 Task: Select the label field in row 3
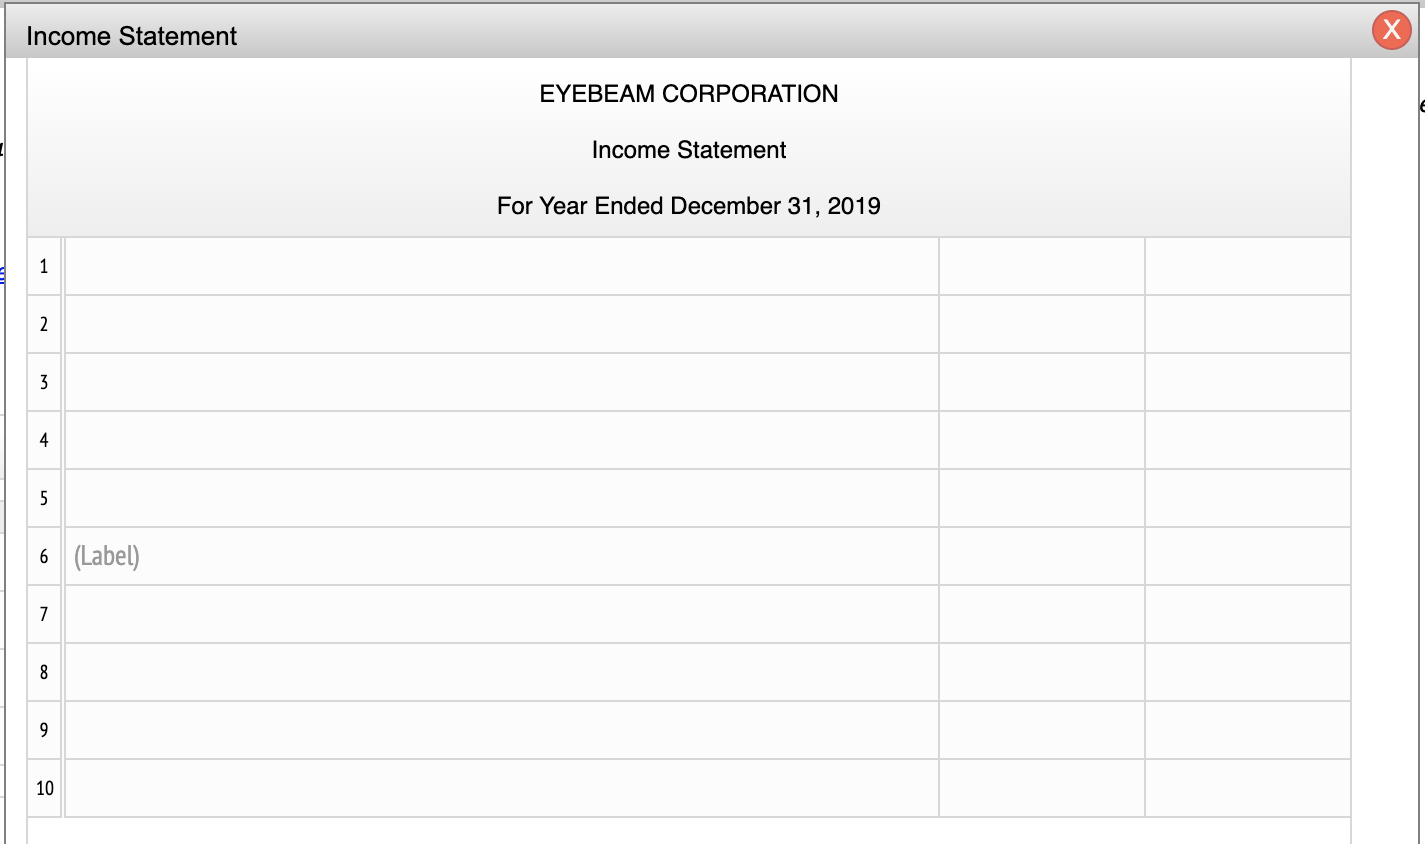coord(502,383)
